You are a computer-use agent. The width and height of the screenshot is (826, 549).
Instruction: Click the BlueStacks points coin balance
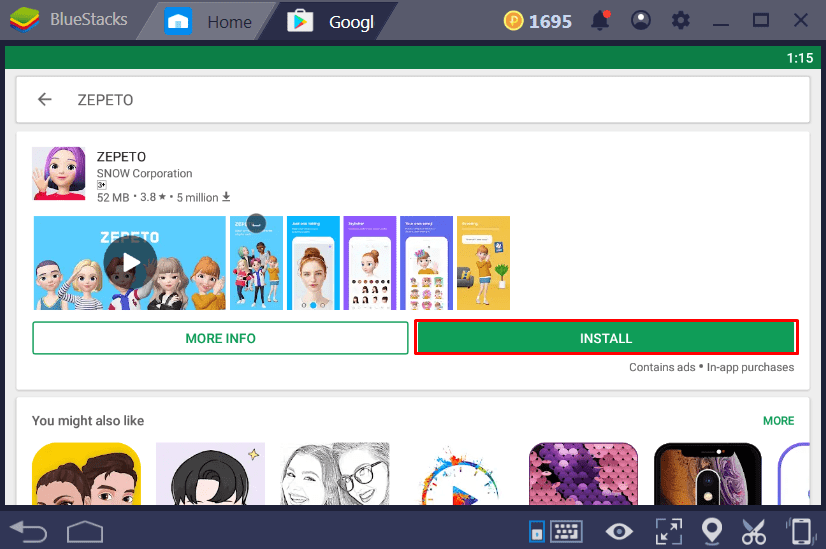pyautogui.click(x=538, y=20)
